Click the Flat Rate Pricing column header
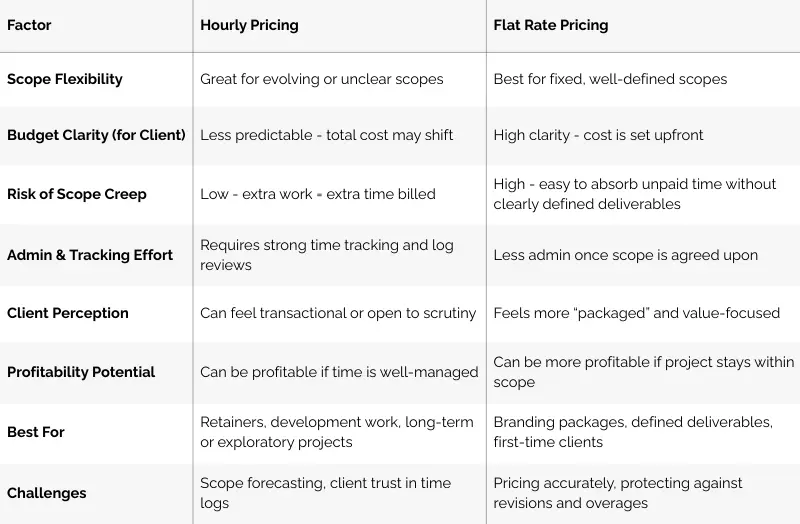The image size is (800, 524). point(551,25)
